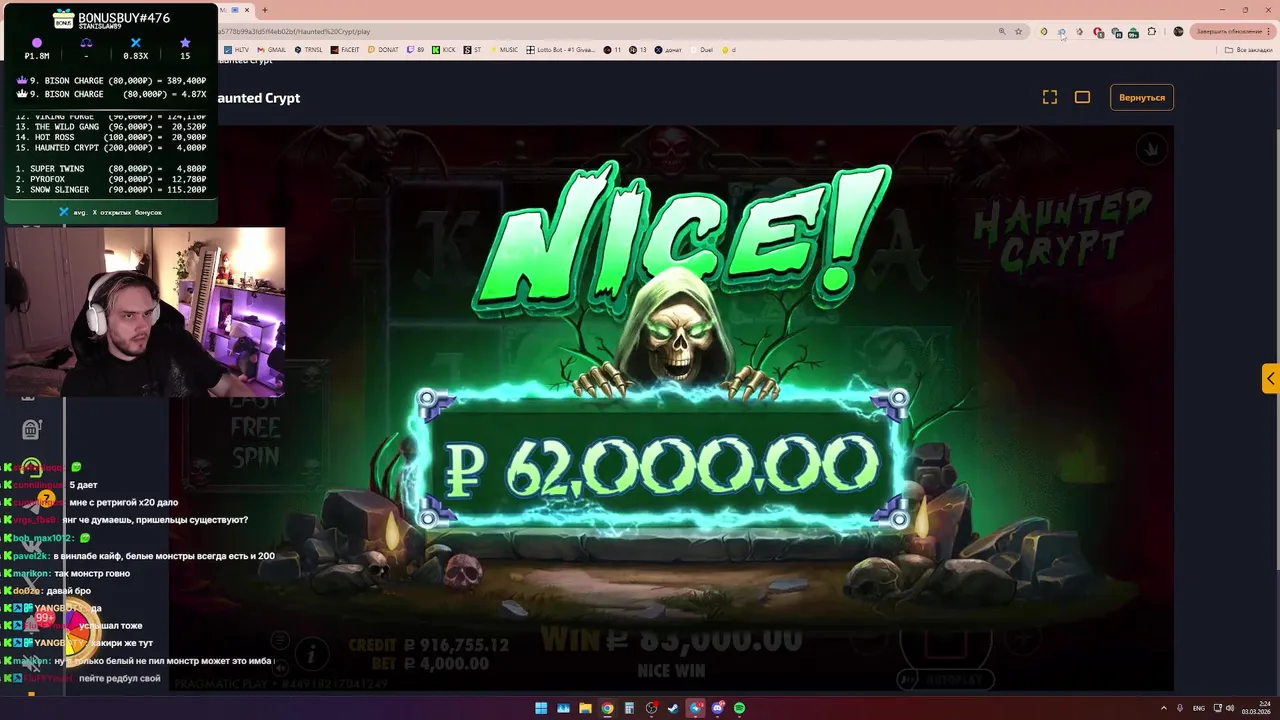Click the microphone tray icon
Image resolution: width=1280 pixels, height=720 pixels.
(x=1180, y=708)
